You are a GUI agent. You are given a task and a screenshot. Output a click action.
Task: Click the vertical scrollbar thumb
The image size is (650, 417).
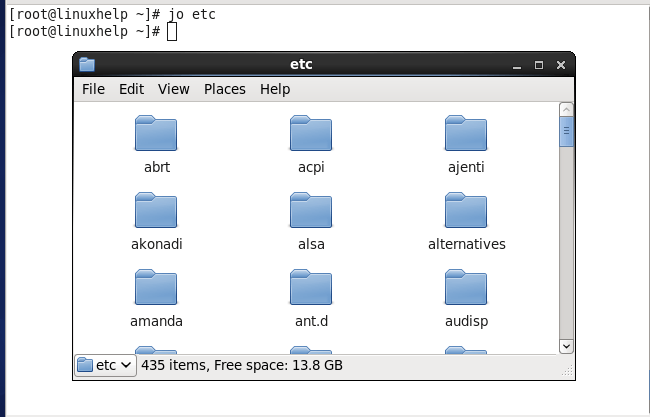pos(566,131)
